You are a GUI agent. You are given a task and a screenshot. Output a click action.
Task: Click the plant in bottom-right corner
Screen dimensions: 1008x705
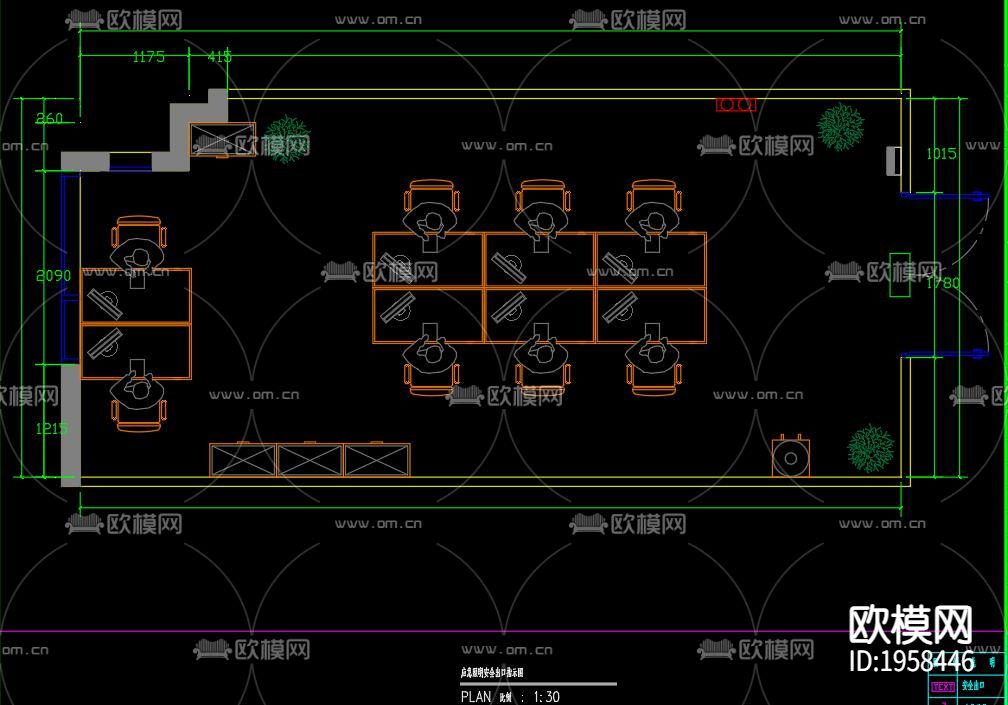tap(870, 448)
